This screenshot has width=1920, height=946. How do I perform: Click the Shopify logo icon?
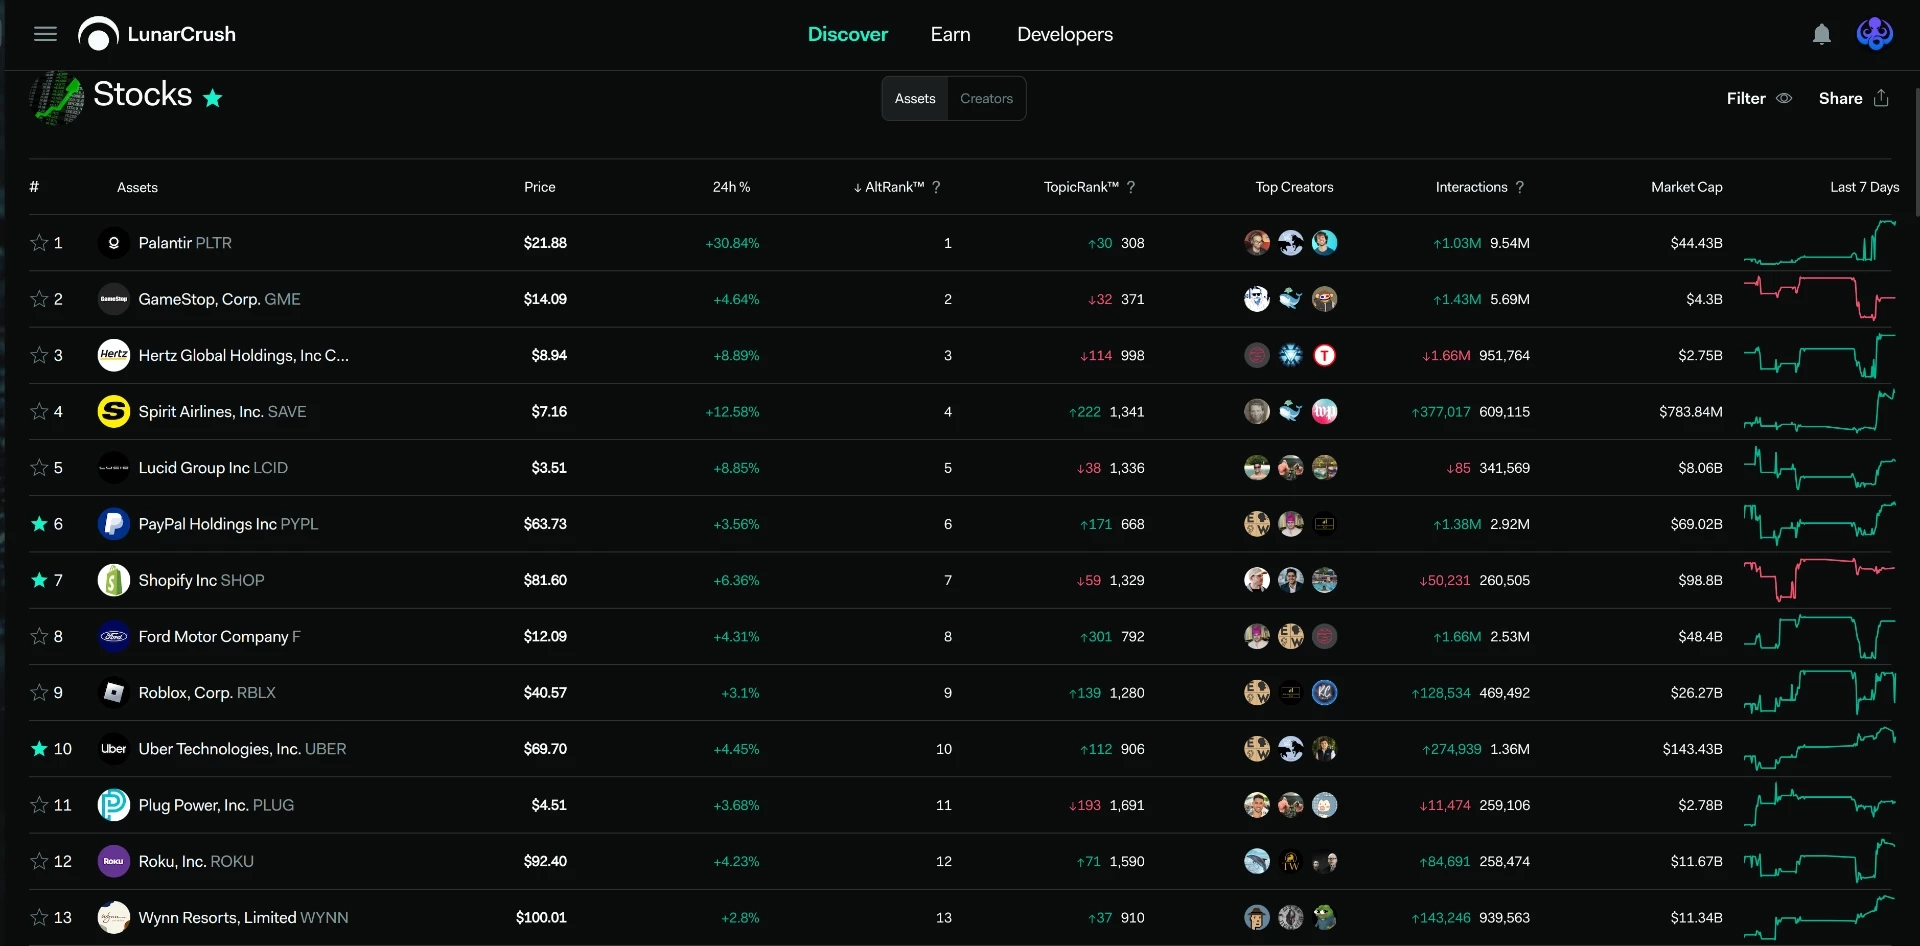pos(114,580)
